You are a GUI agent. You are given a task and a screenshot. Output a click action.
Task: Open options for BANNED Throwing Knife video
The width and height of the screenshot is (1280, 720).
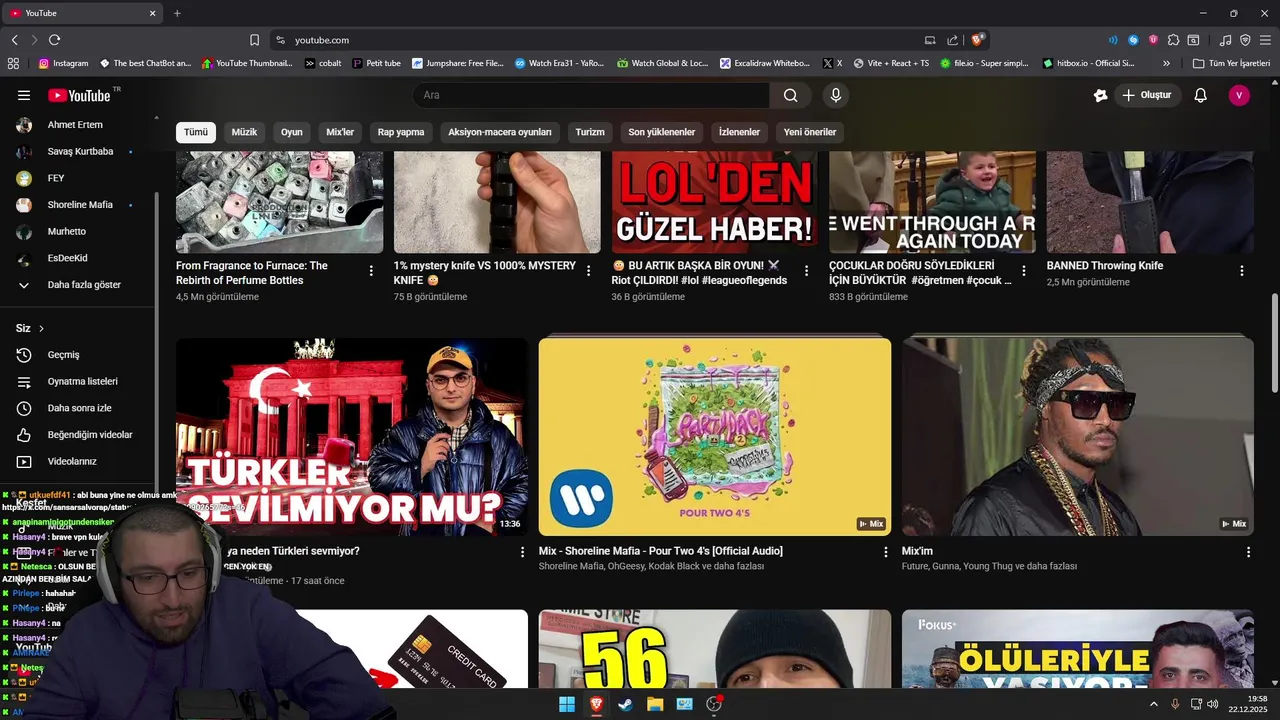[x=1242, y=271]
